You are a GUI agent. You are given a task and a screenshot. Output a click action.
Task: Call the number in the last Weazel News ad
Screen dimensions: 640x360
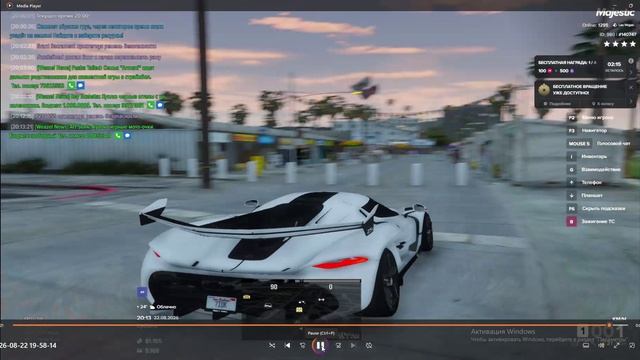(x=118, y=135)
